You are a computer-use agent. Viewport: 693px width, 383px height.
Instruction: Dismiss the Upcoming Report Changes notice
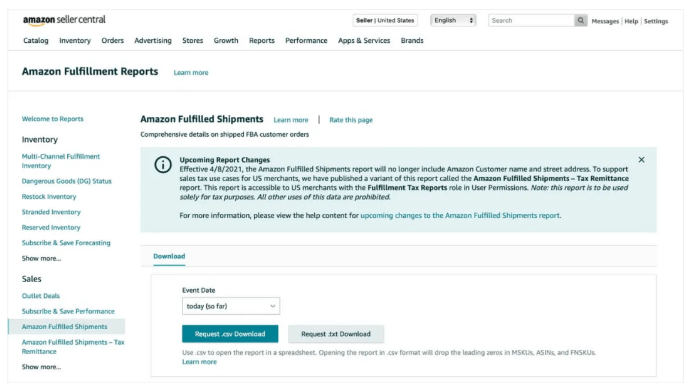pyautogui.click(x=641, y=159)
